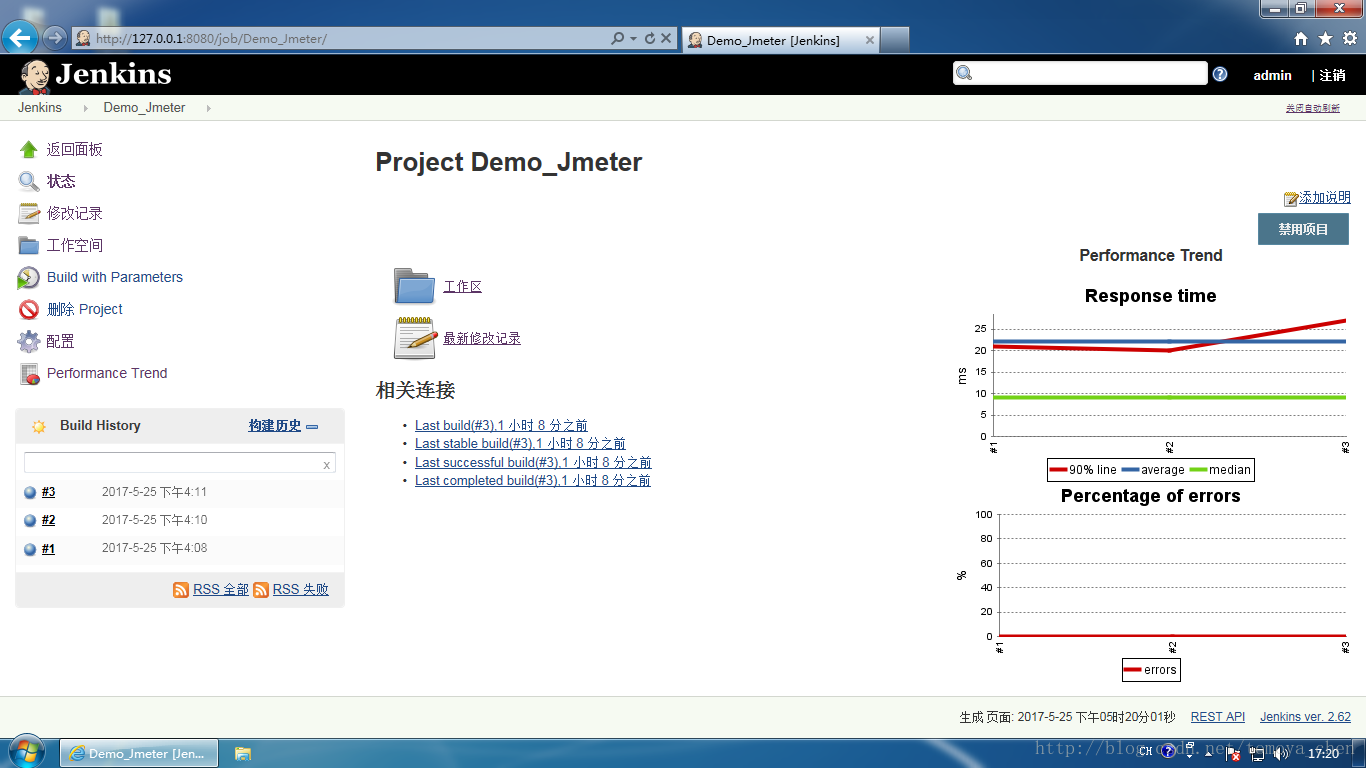Open the address bar search dropdown arrow

pos(633,38)
